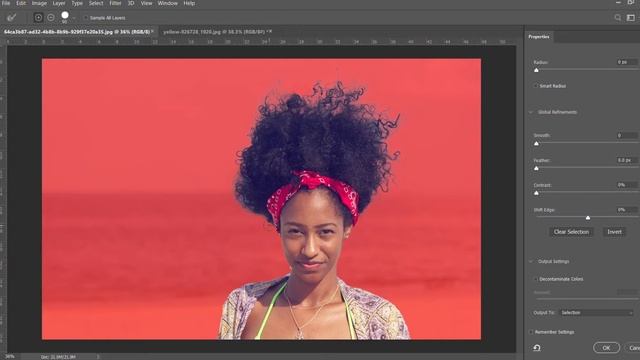Open the Select menu

tap(96, 3)
